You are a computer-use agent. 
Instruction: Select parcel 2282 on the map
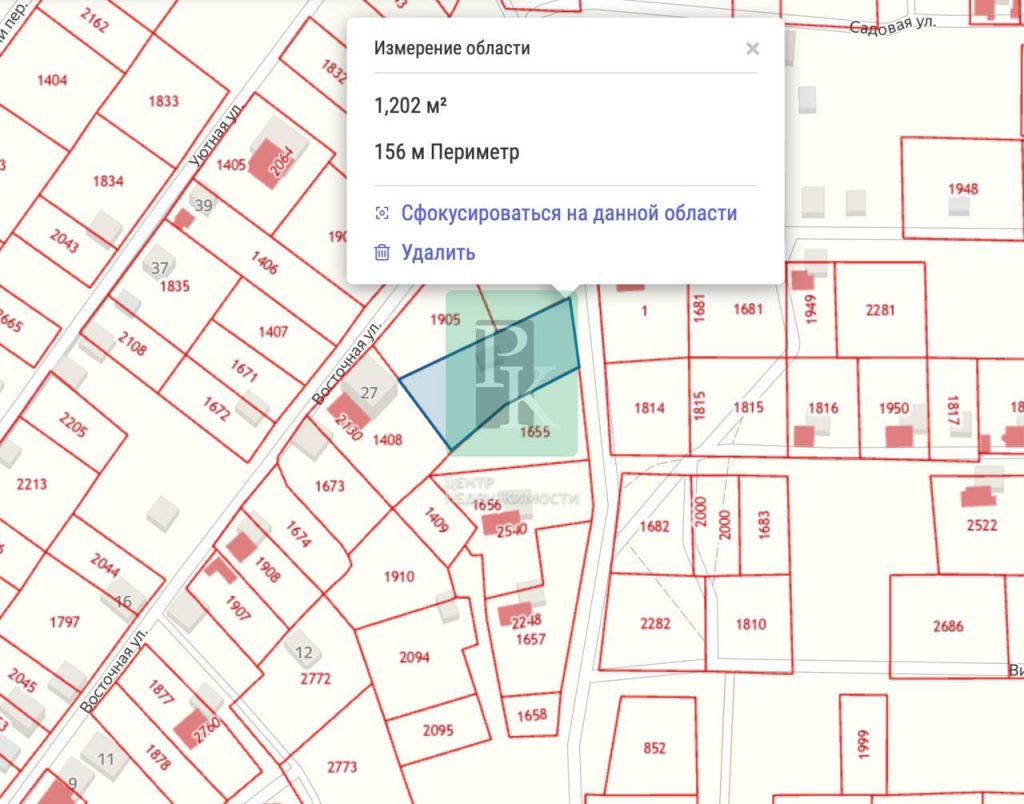pyautogui.click(x=655, y=623)
